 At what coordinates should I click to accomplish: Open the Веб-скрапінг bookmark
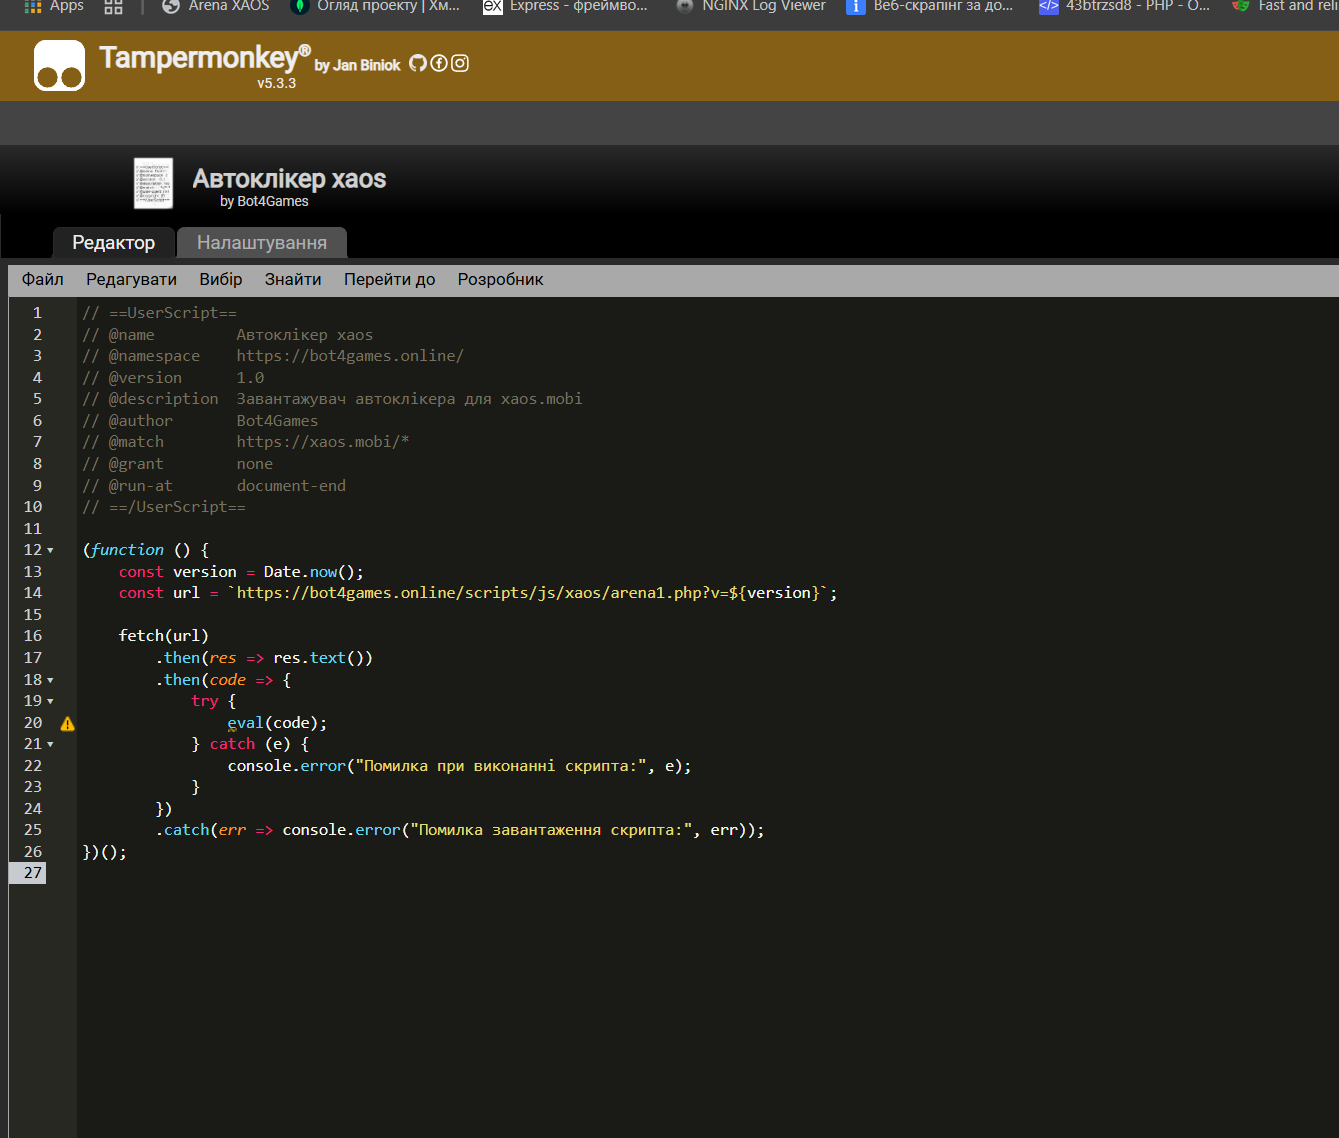(929, 6)
